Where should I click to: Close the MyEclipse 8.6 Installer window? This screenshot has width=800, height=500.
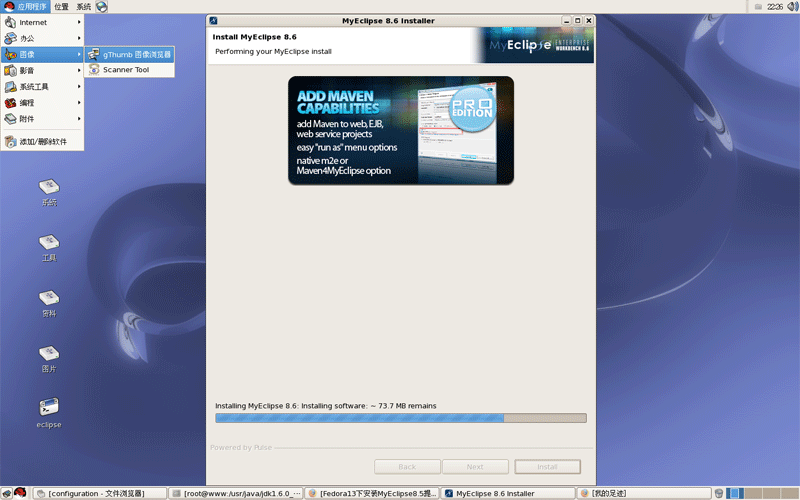[589, 21]
